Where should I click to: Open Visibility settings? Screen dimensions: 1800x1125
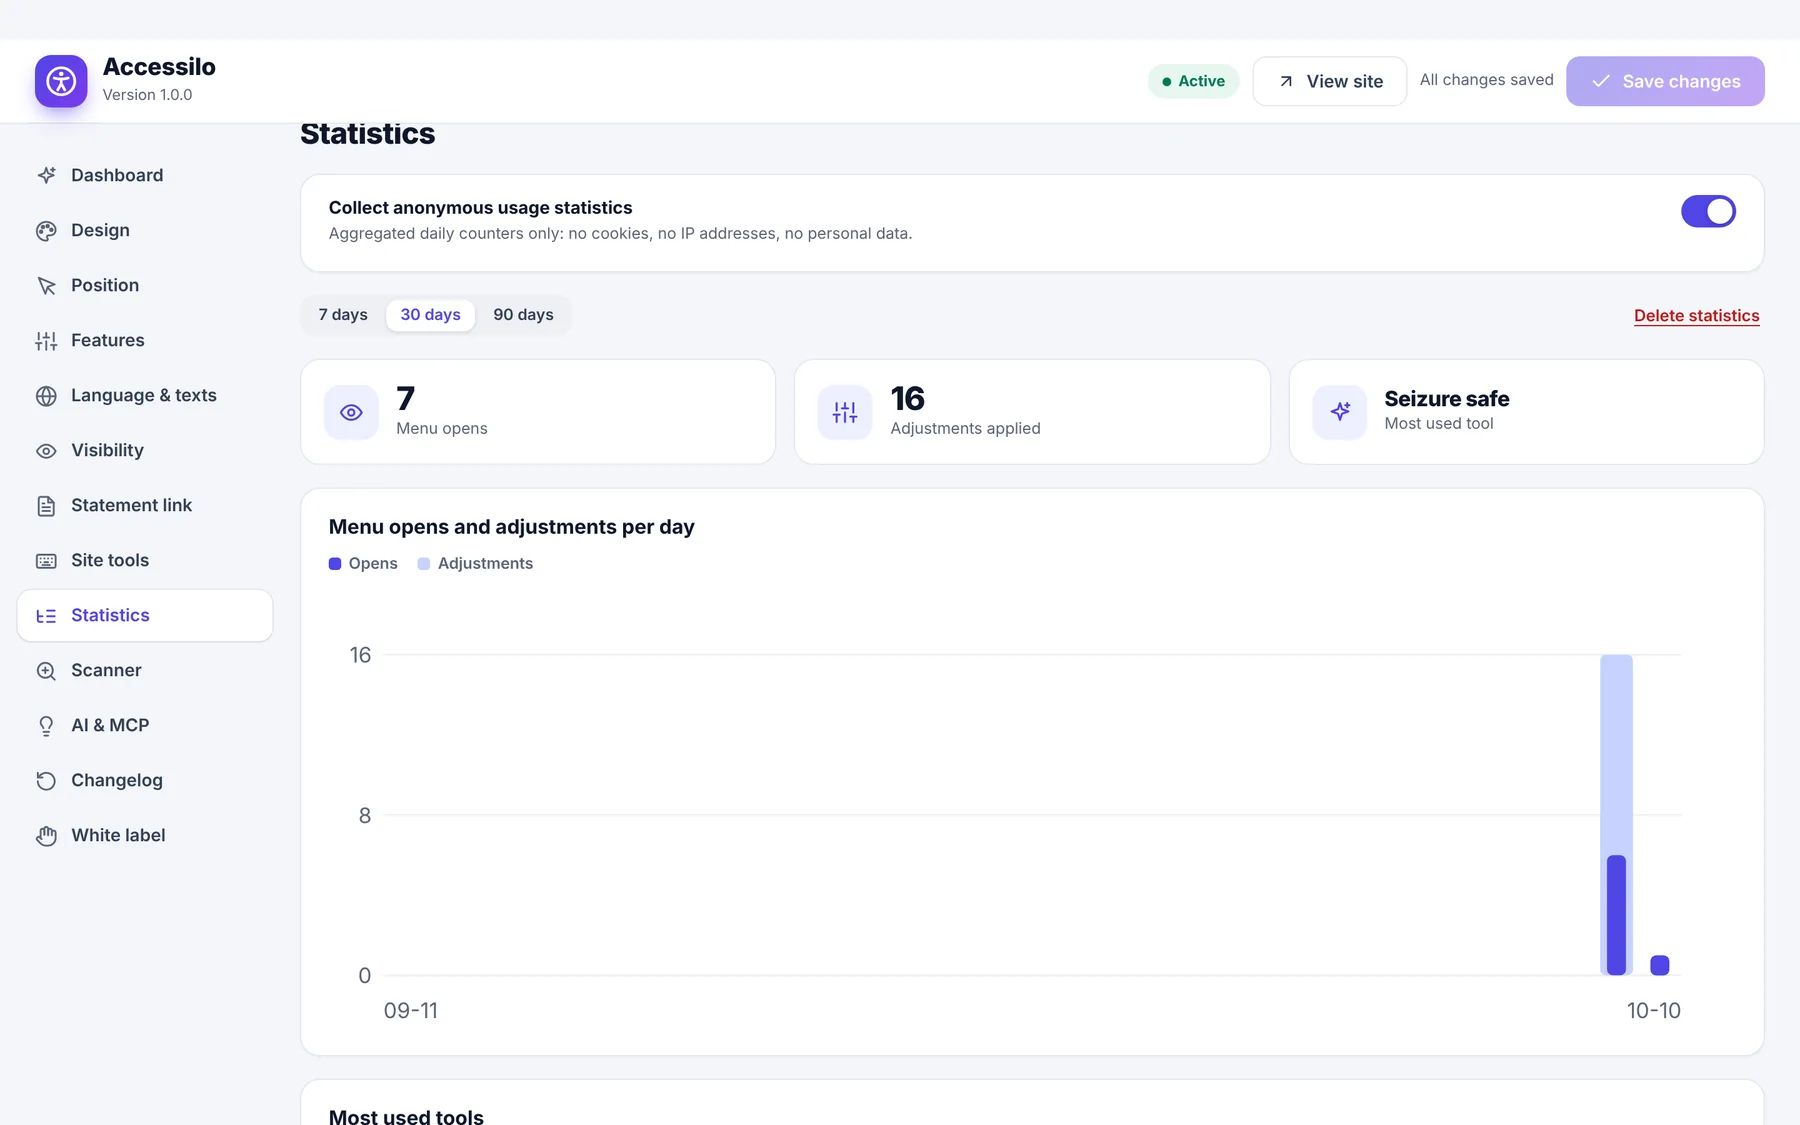pos(145,450)
